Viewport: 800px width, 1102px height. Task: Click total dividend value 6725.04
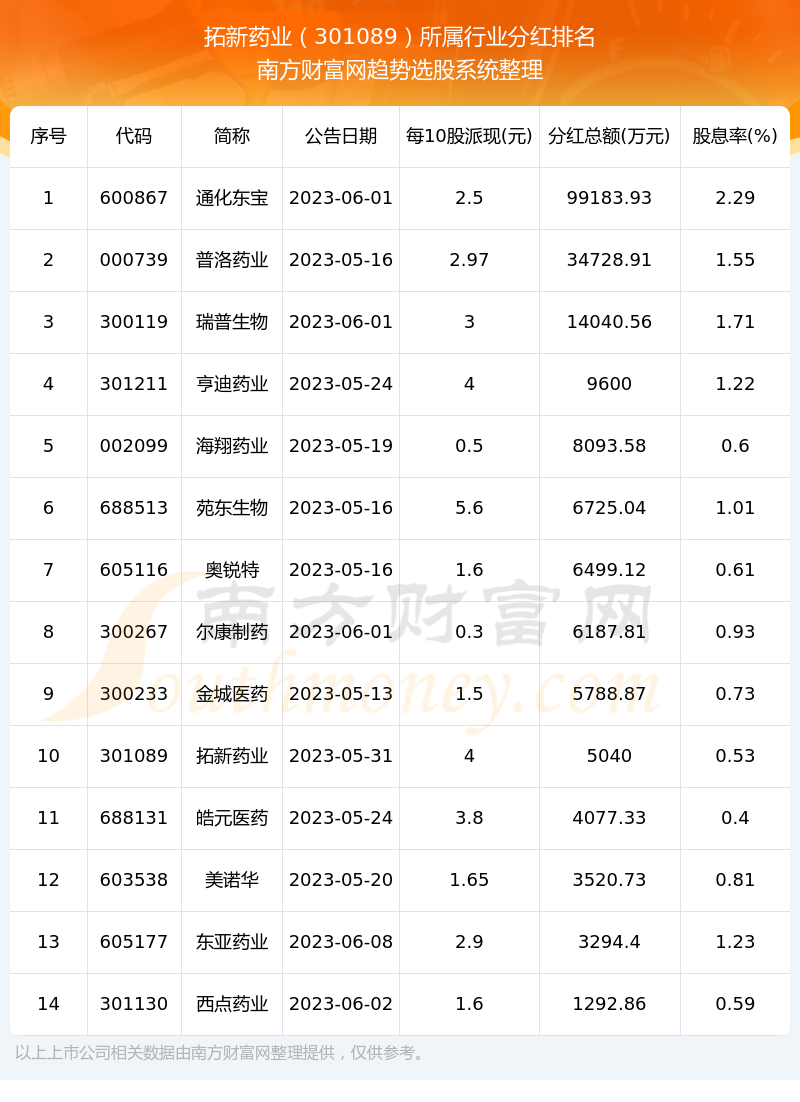[x=609, y=507]
